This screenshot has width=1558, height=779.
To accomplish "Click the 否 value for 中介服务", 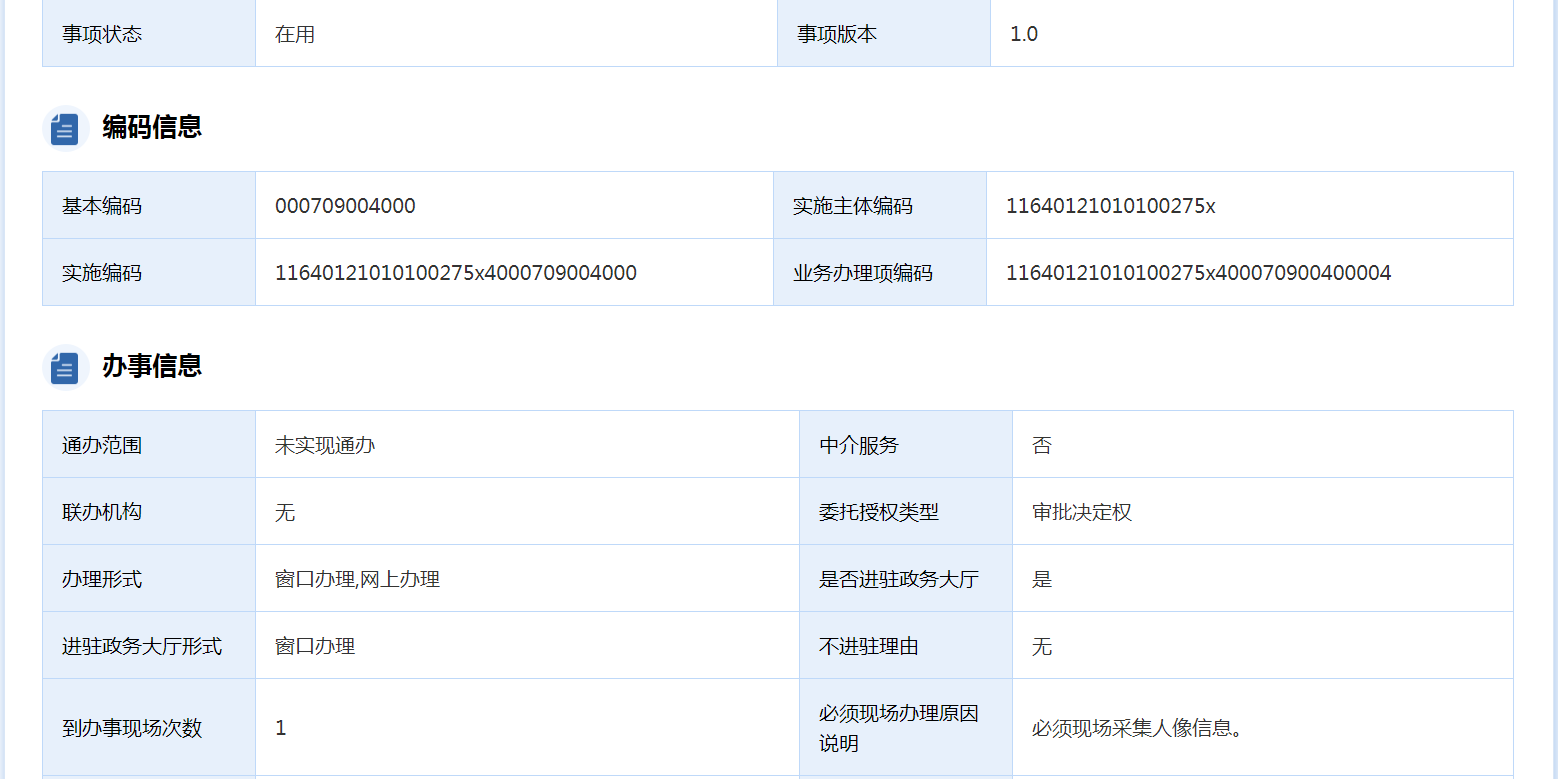I will [x=1042, y=445].
